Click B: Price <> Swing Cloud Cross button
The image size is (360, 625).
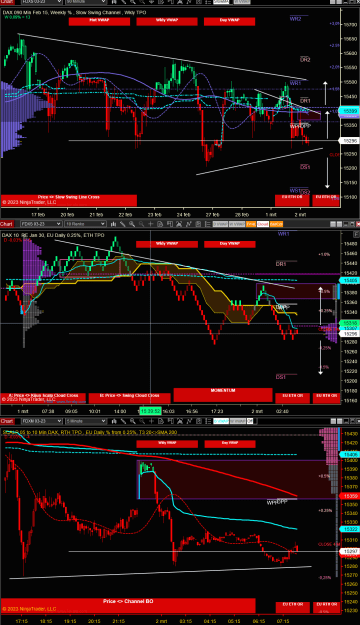[129, 398]
